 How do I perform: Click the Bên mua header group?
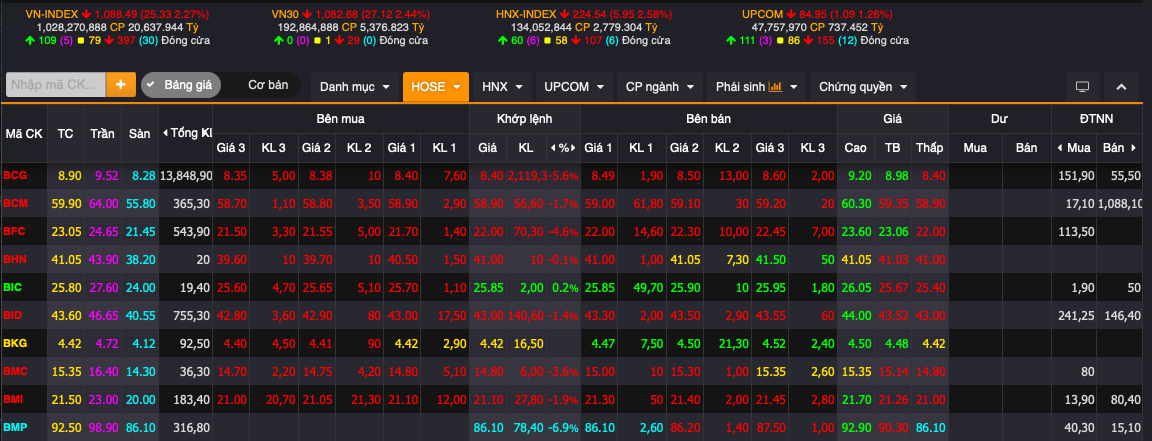pyautogui.click(x=341, y=118)
